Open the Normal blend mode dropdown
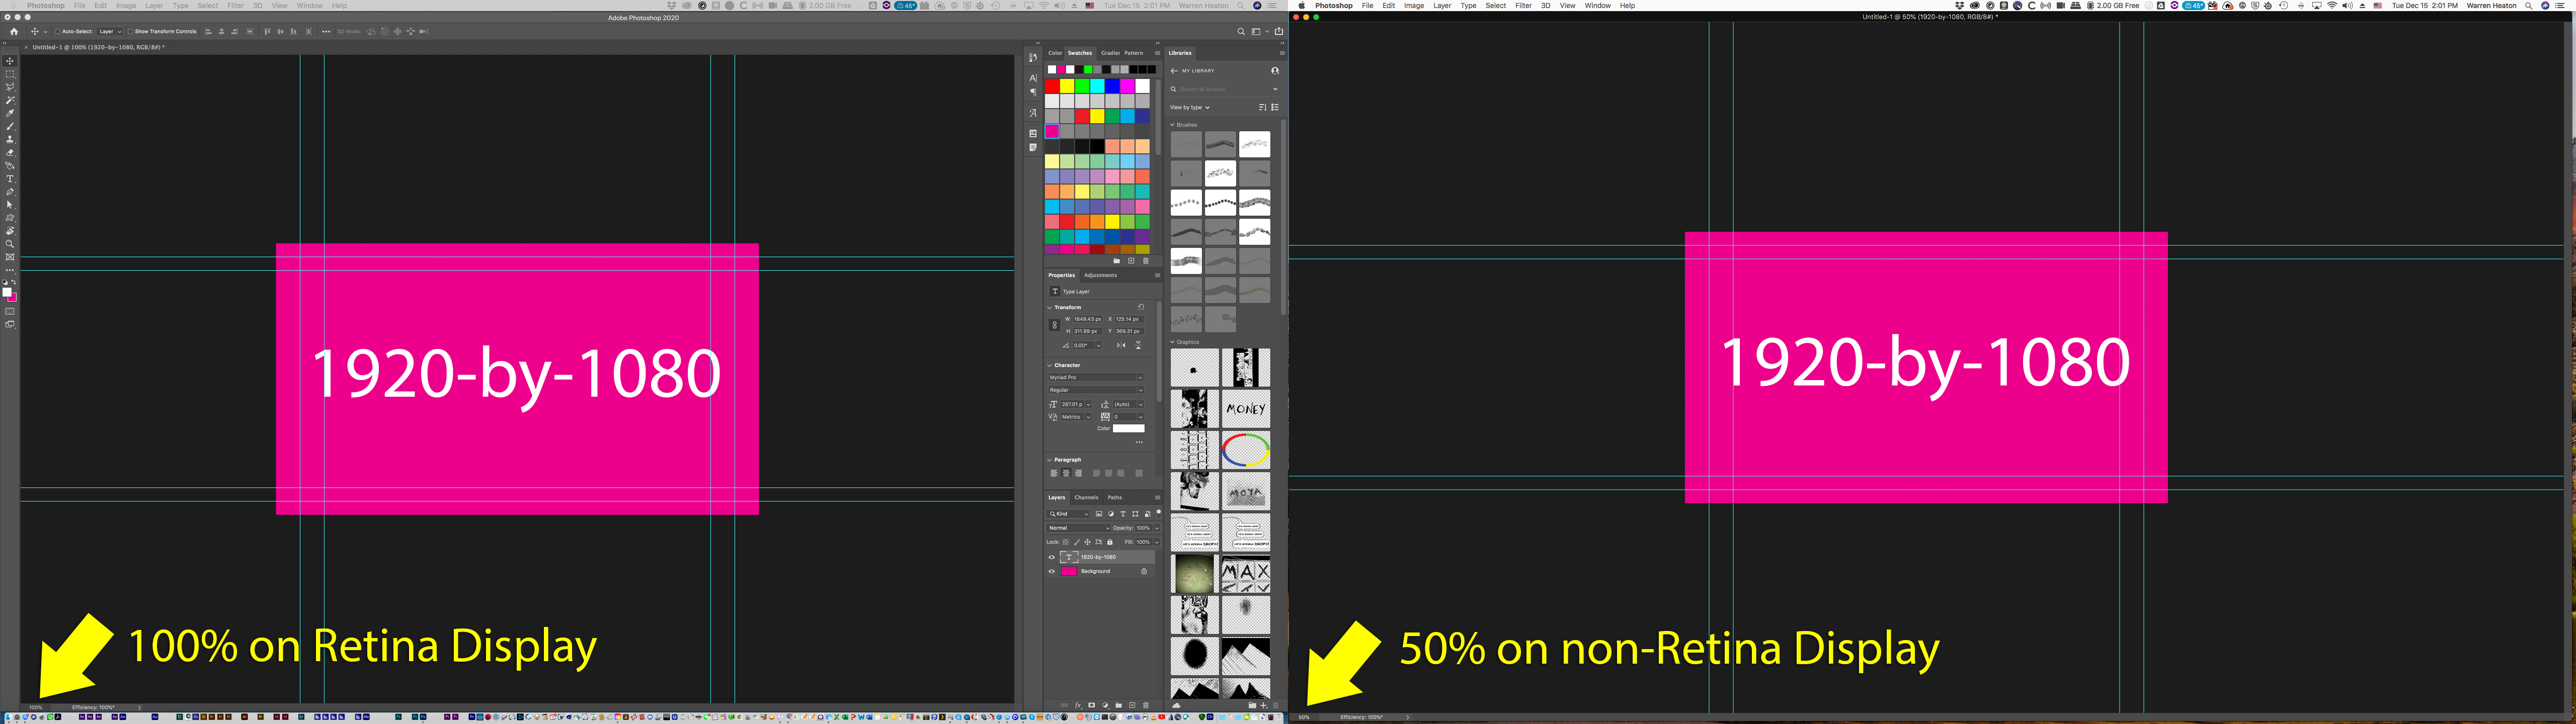The image size is (2576, 724). pyautogui.click(x=1078, y=528)
